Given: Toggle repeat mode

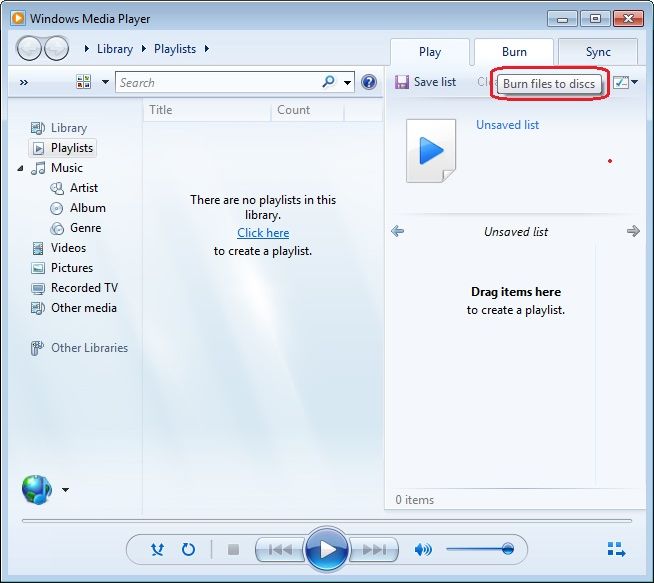Looking at the screenshot, I should [x=188, y=549].
